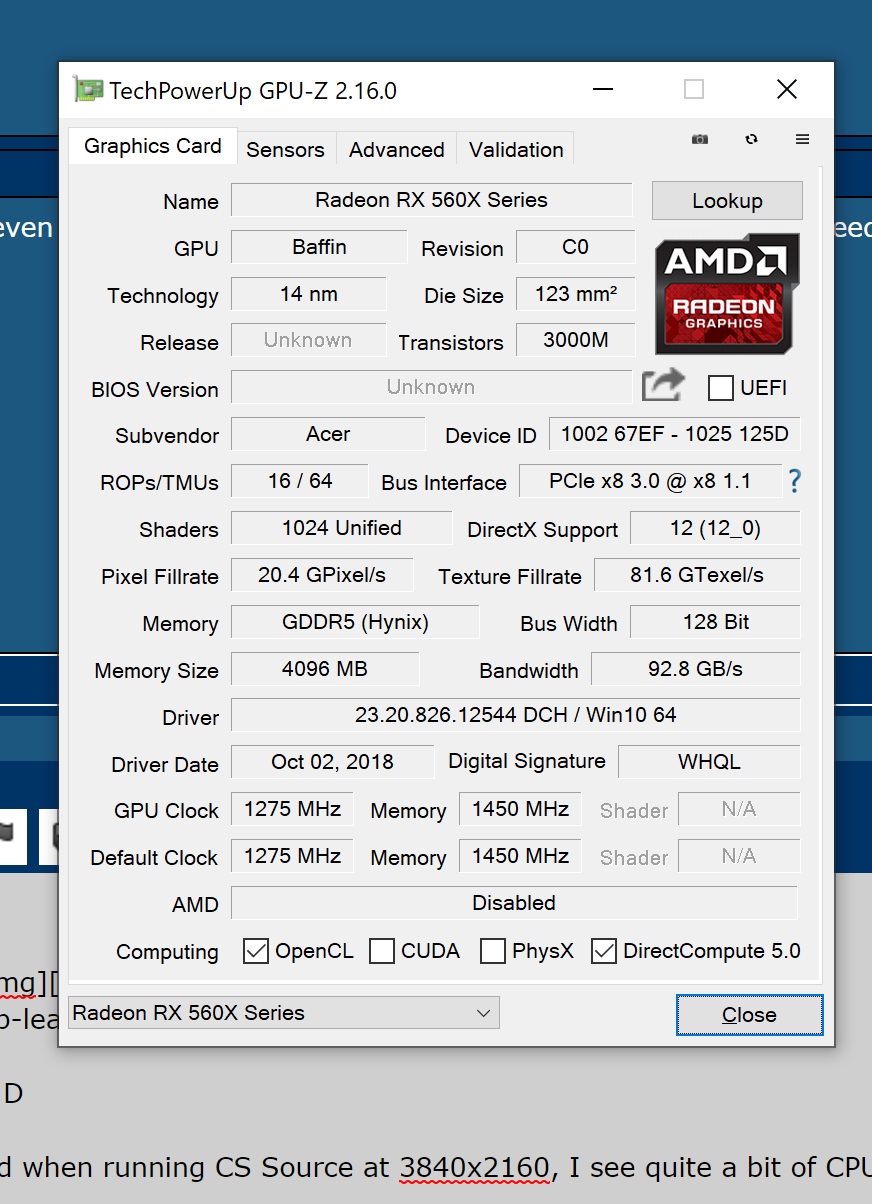
Task: Click the Device ID value 1002 67EF - 1025 125D
Action: 675,433
